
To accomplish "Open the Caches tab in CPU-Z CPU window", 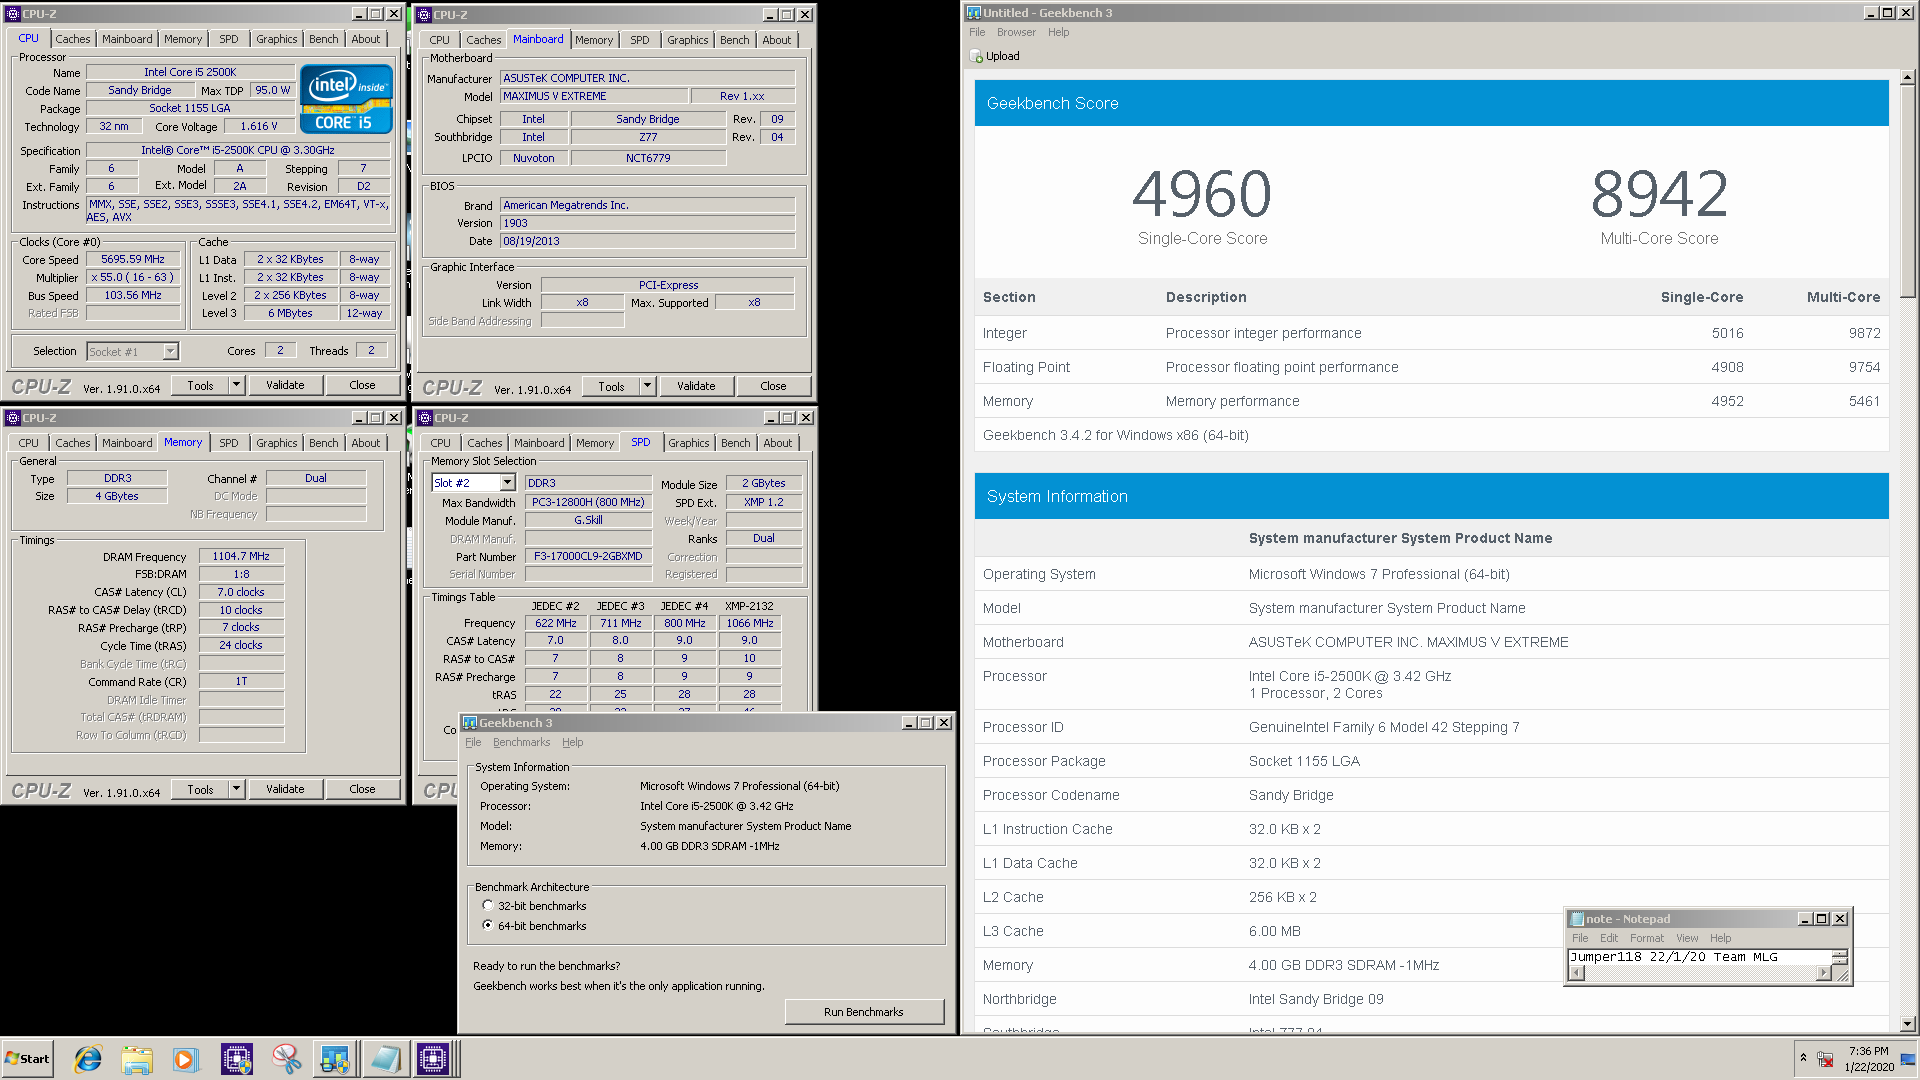I will (x=72, y=39).
